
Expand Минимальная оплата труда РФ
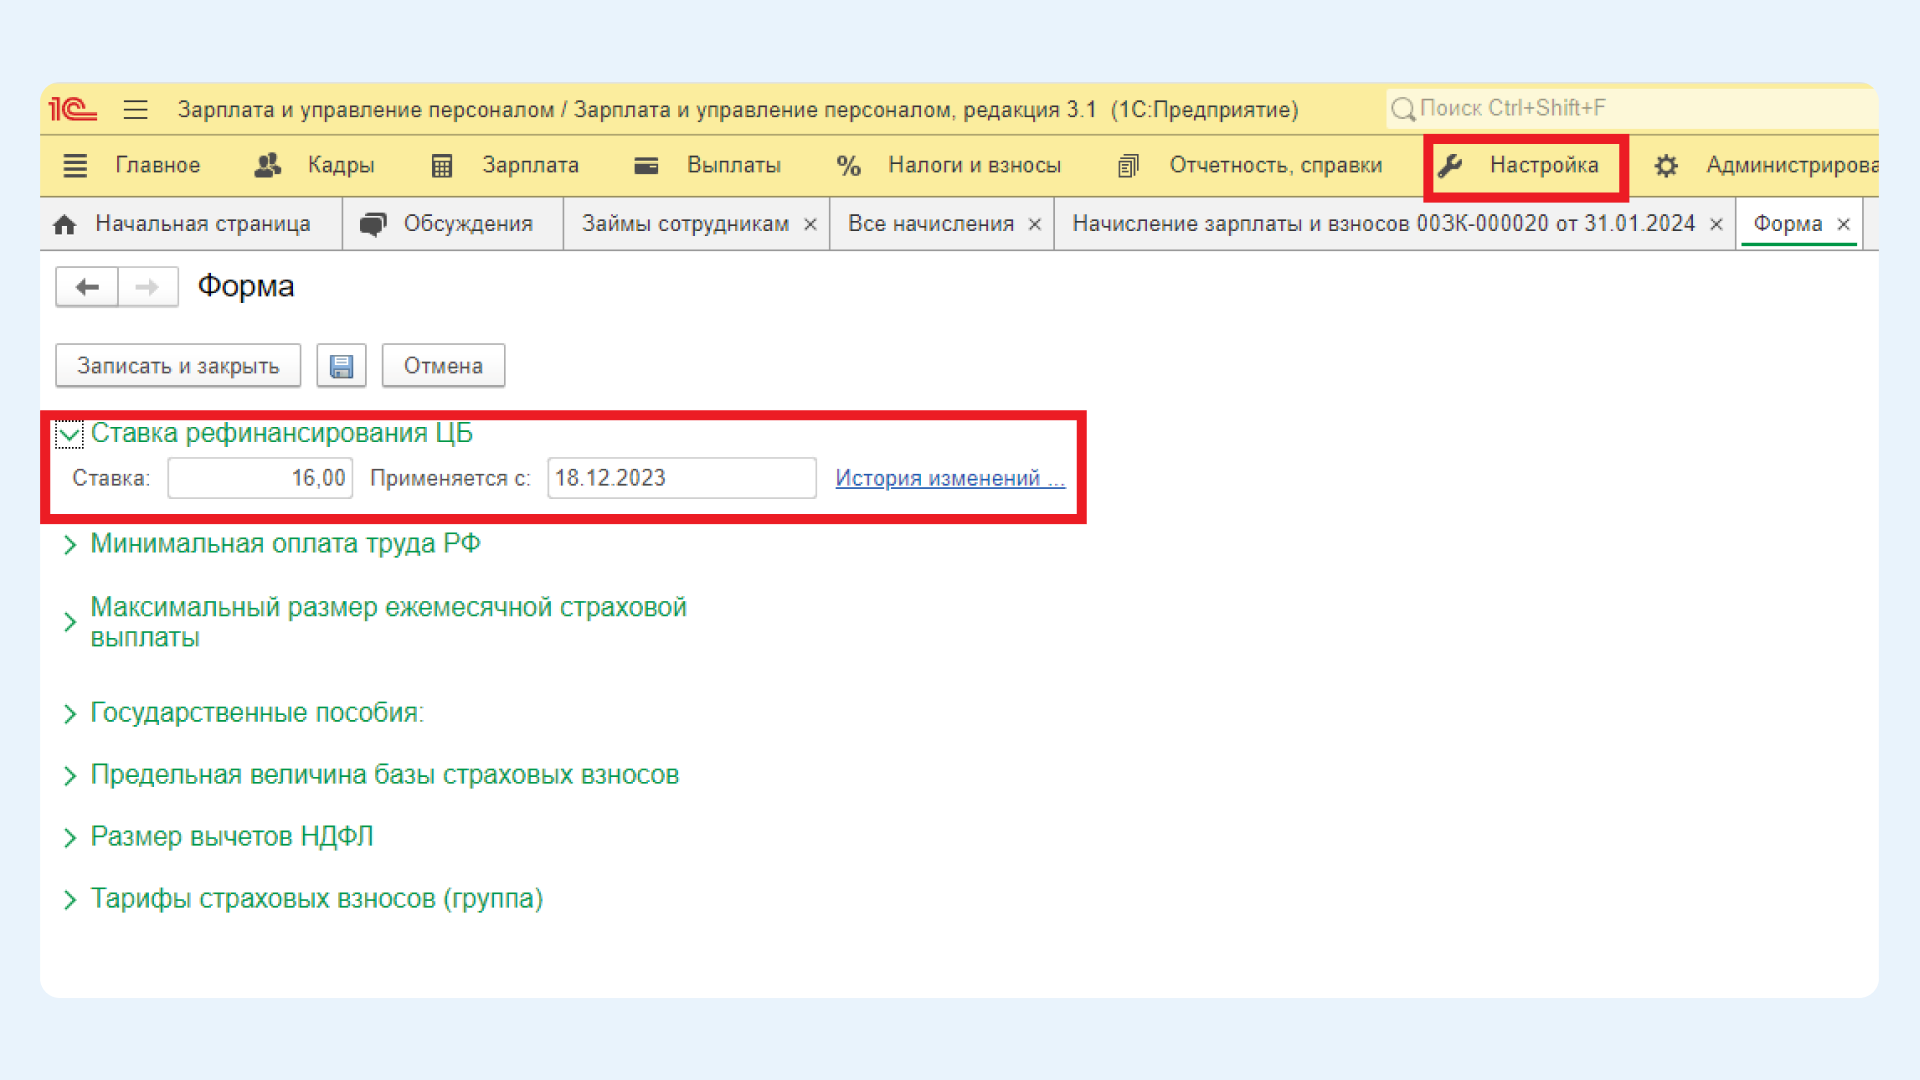pos(69,545)
